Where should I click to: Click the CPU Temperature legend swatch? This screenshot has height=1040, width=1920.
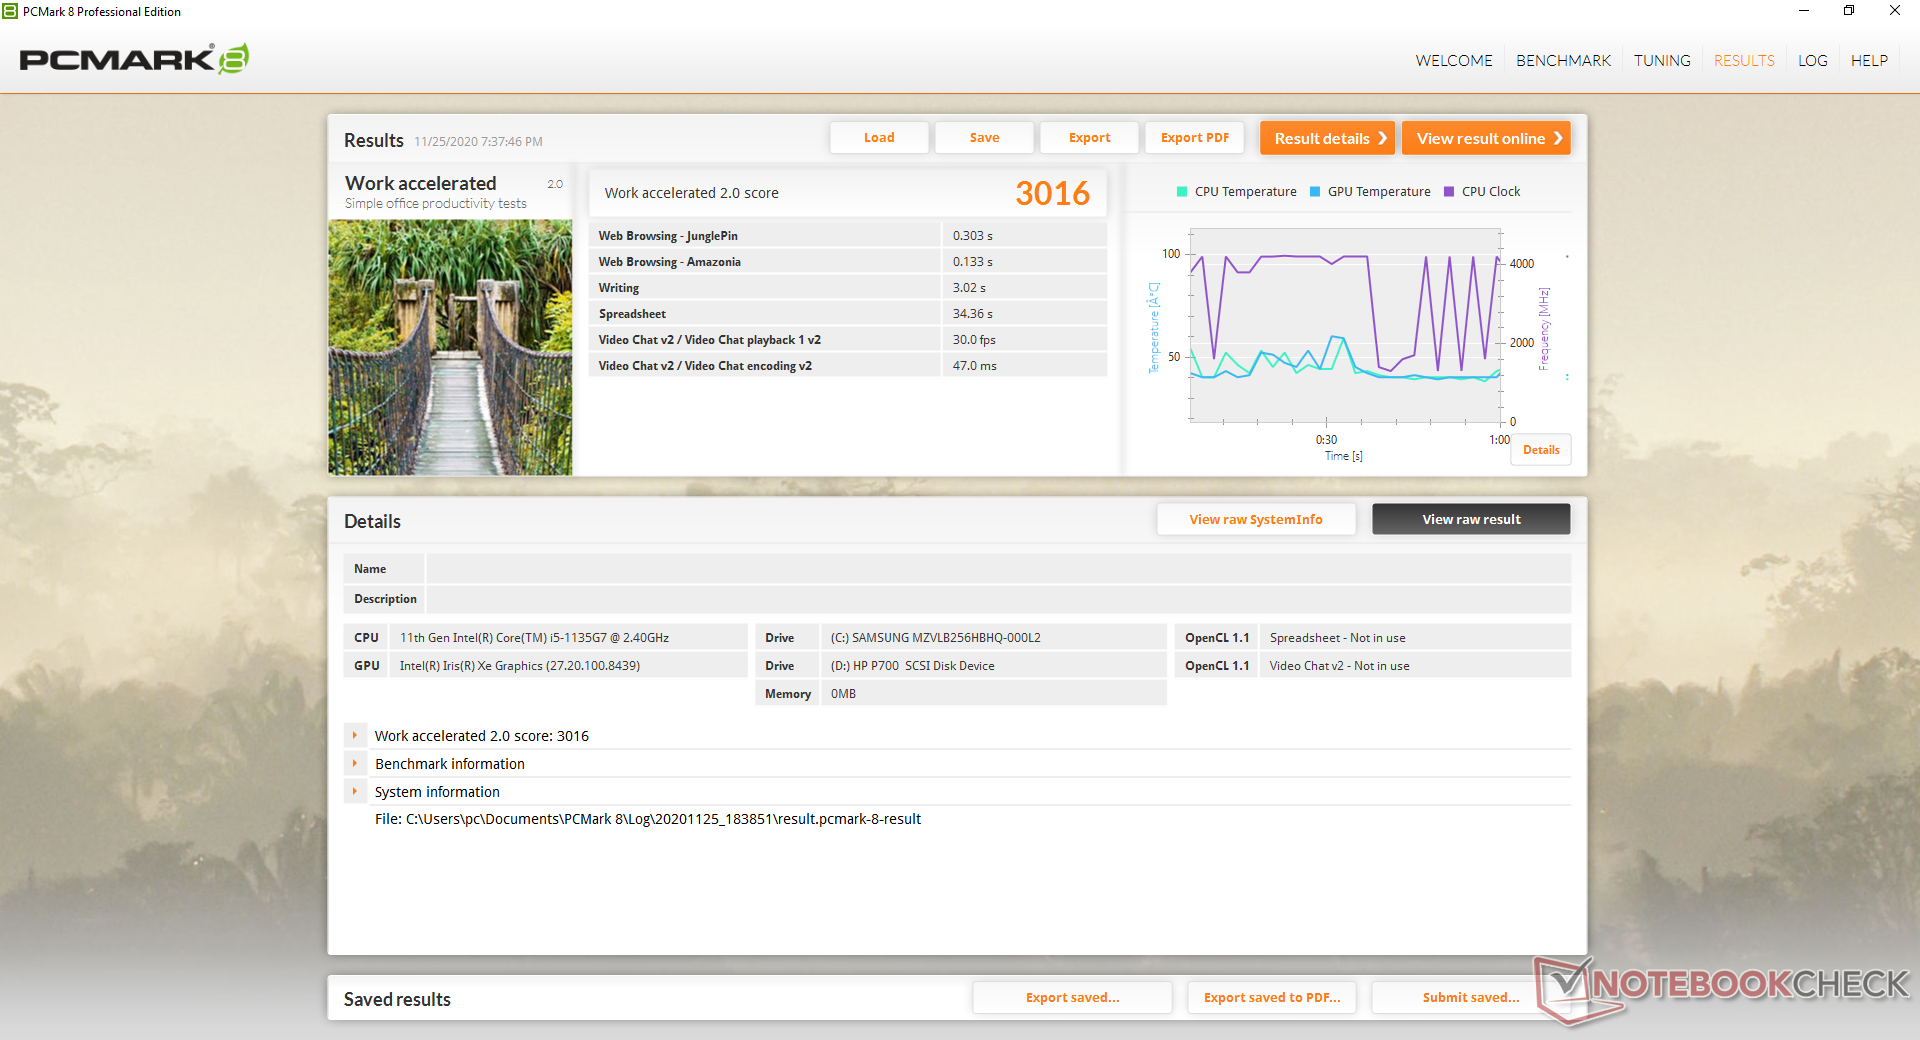(1182, 192)
